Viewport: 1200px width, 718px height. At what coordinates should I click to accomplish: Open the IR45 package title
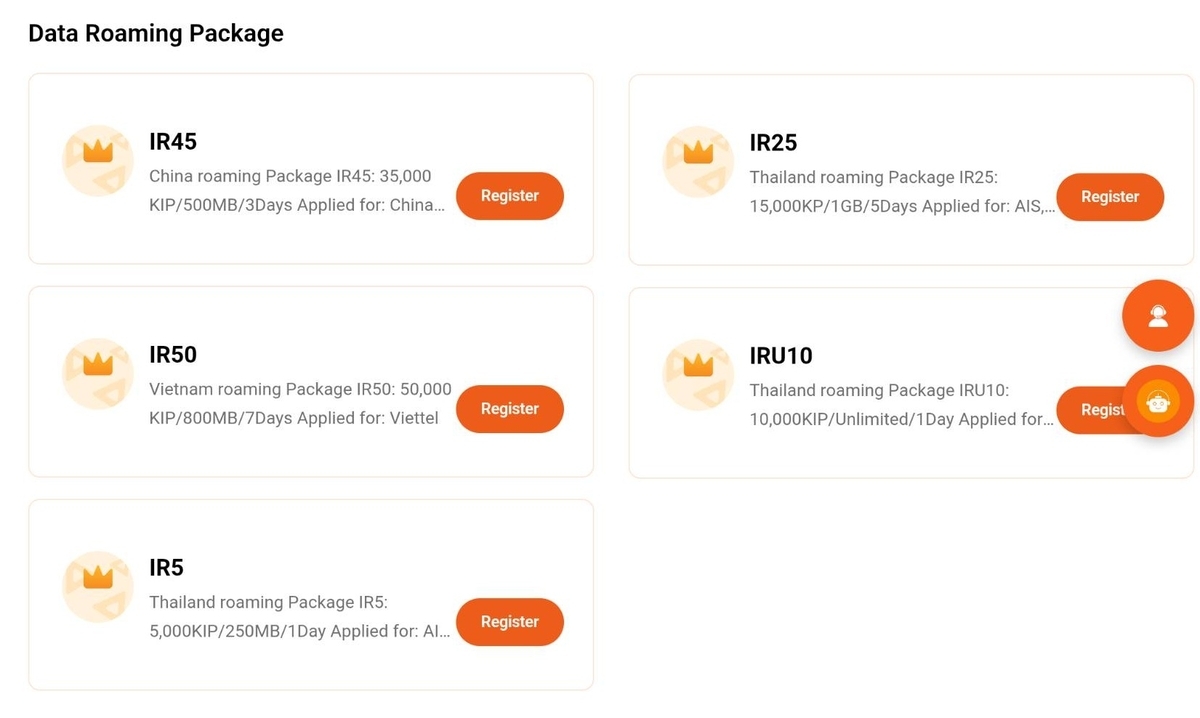[x=173, y=142]
